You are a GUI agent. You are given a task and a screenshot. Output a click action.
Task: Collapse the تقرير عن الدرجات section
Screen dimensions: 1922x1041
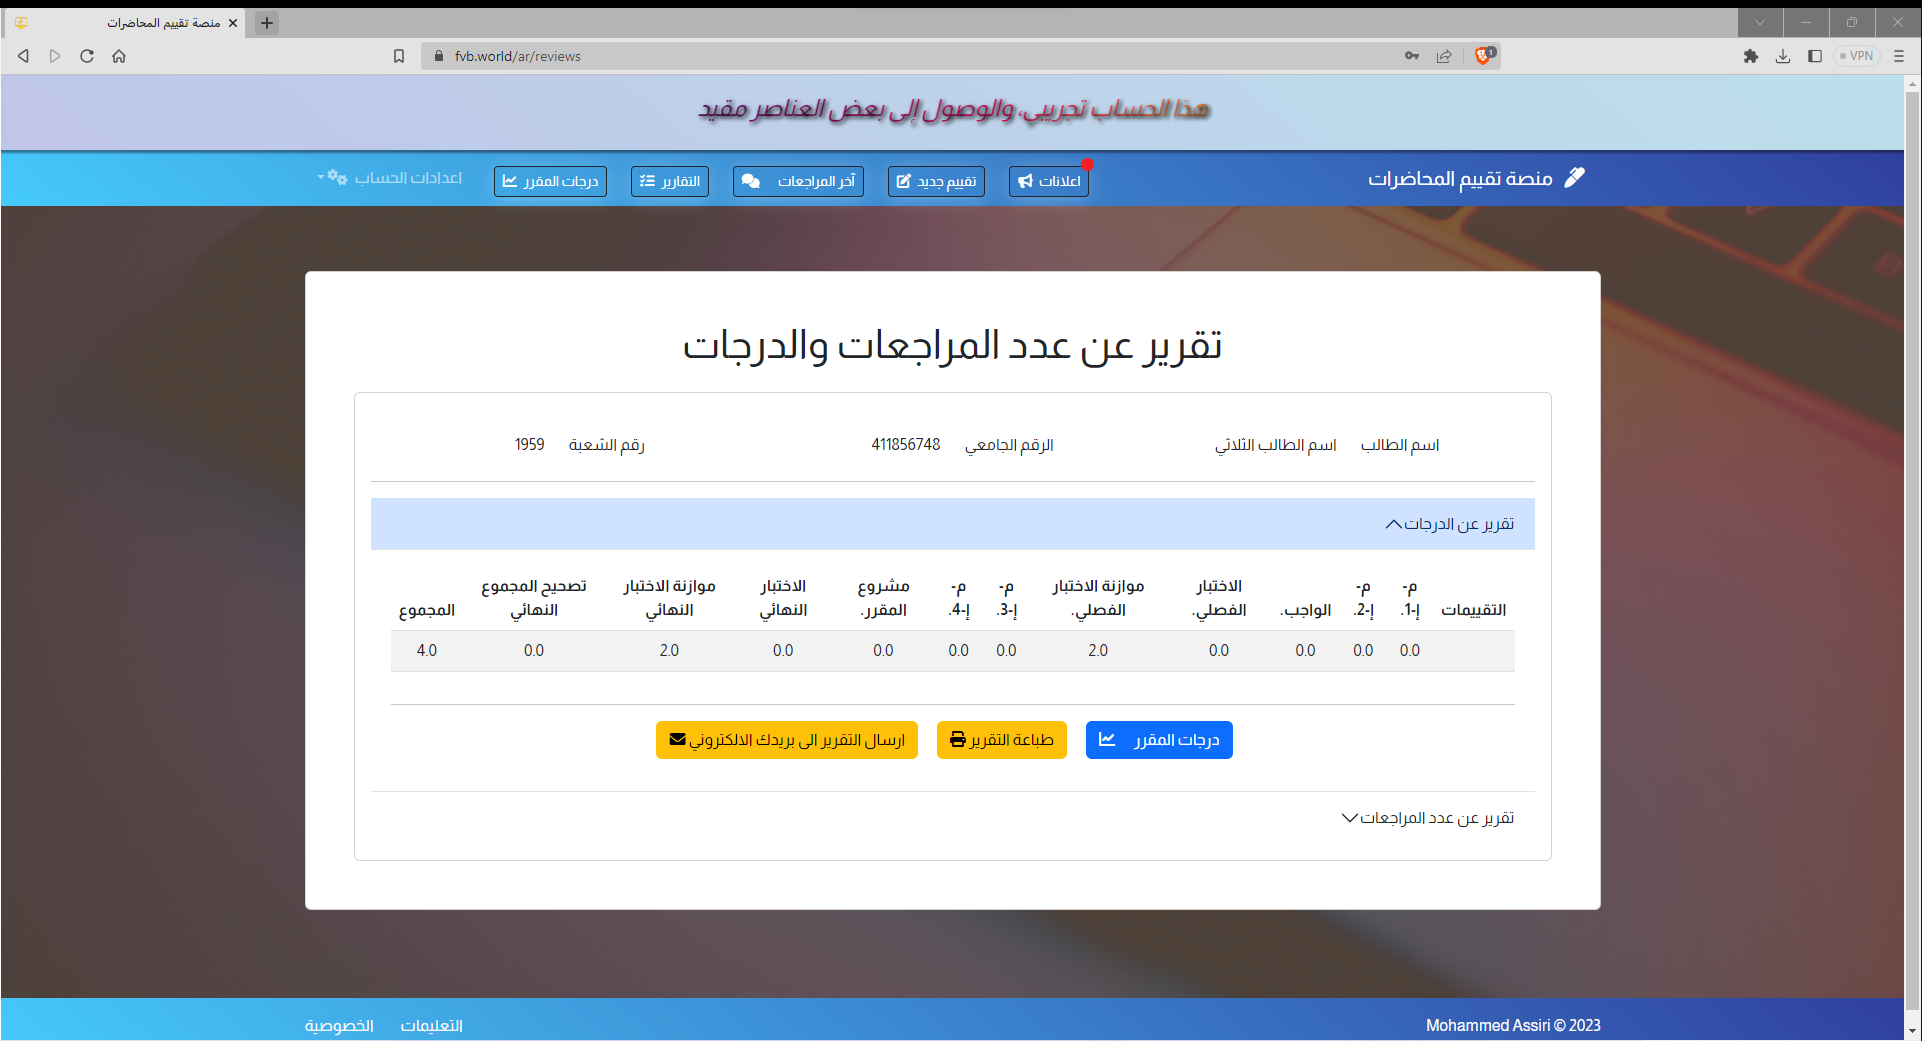pyautogui.click(x=1449, y=524)
